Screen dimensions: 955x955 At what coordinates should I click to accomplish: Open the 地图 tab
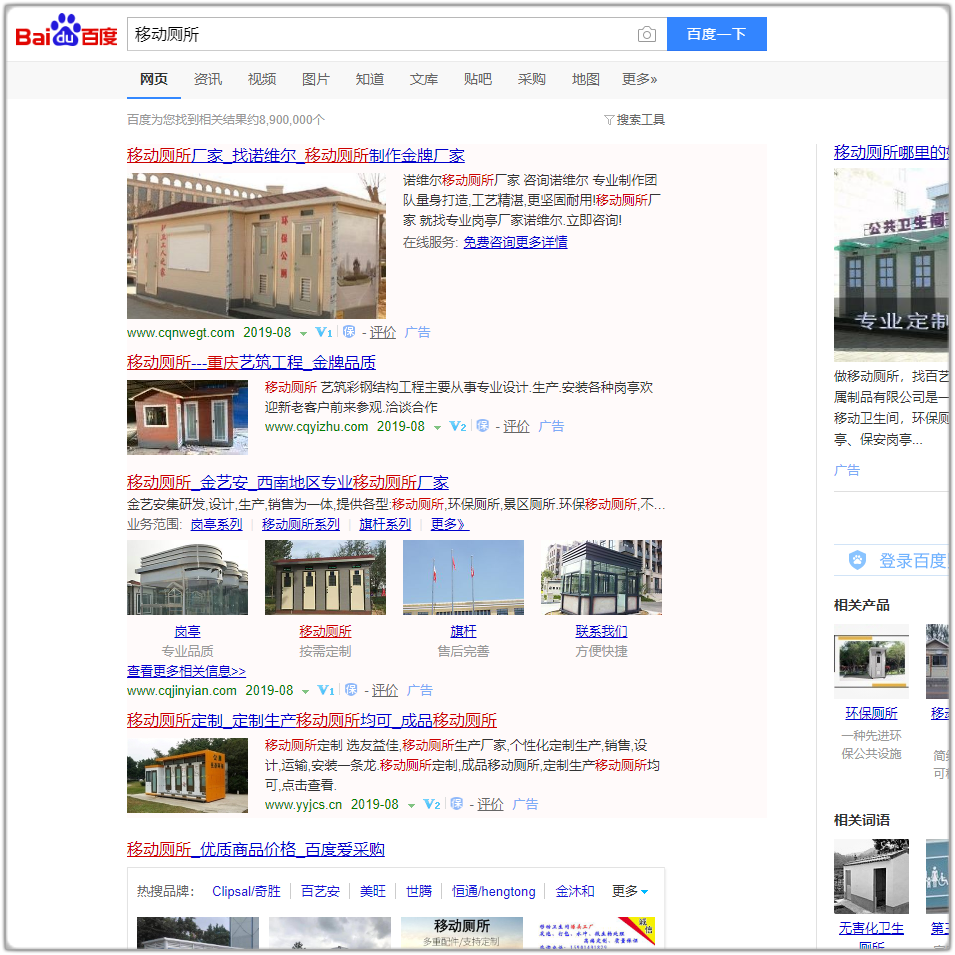[586, 79]
